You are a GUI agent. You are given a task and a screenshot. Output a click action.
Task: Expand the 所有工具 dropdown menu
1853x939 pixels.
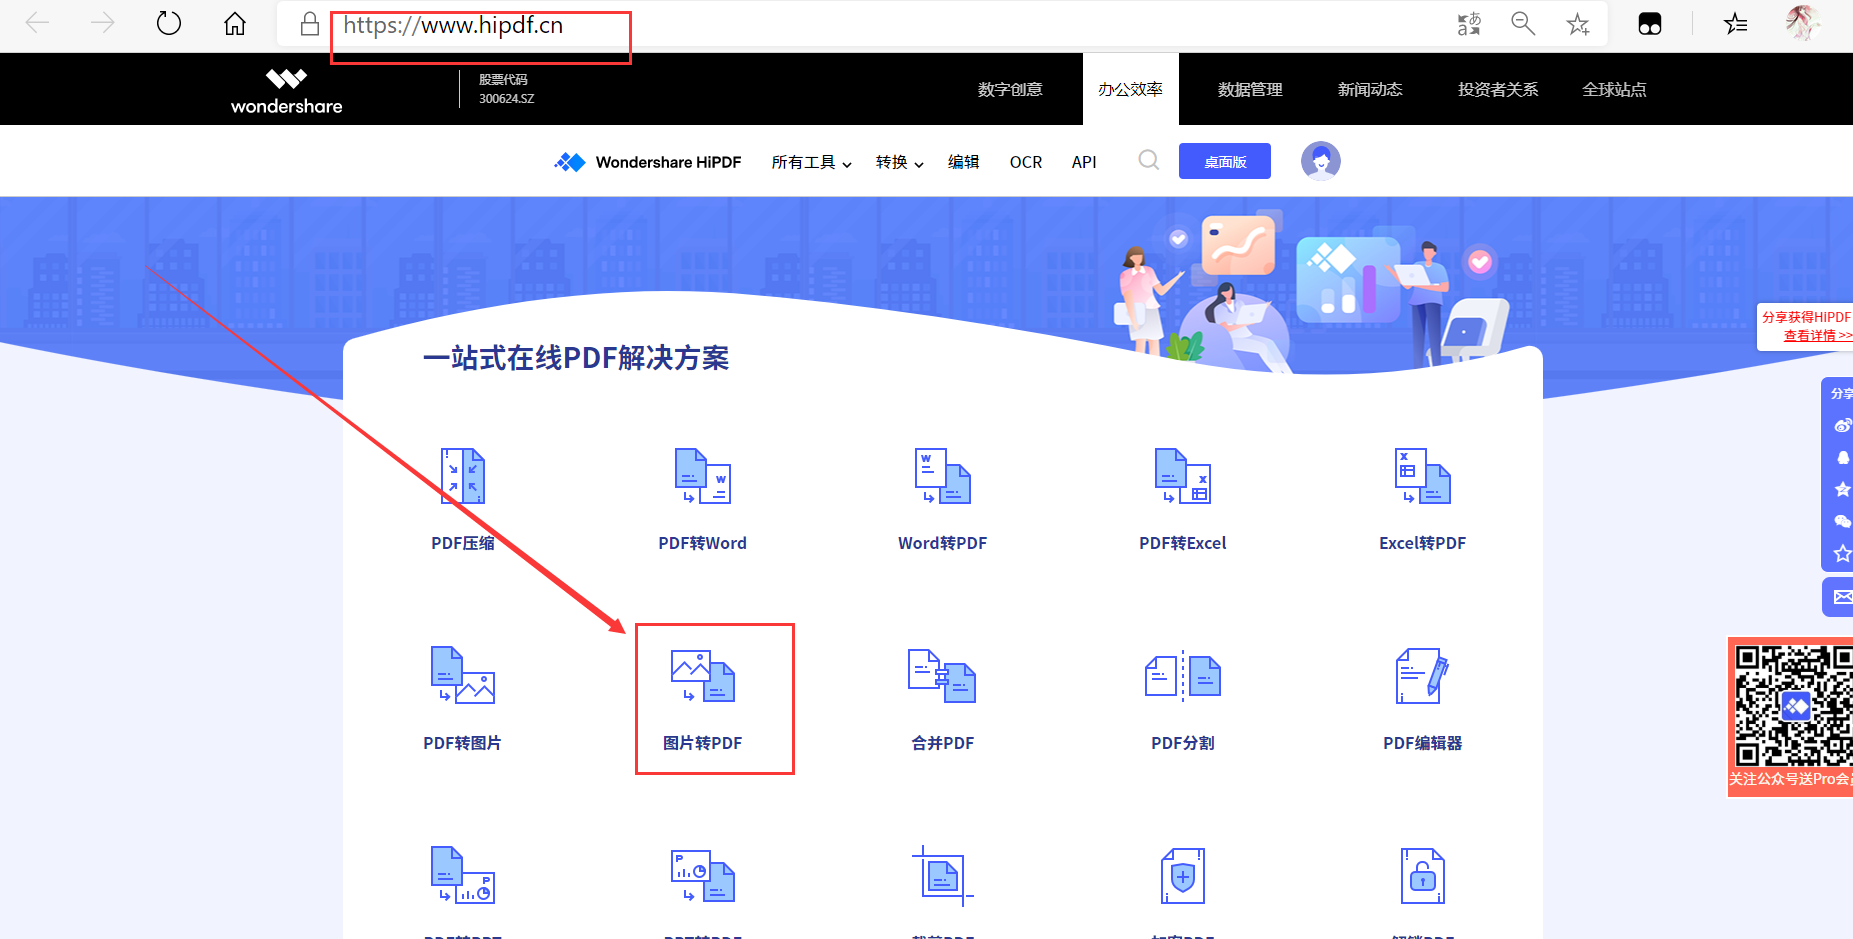click(811, 162)
